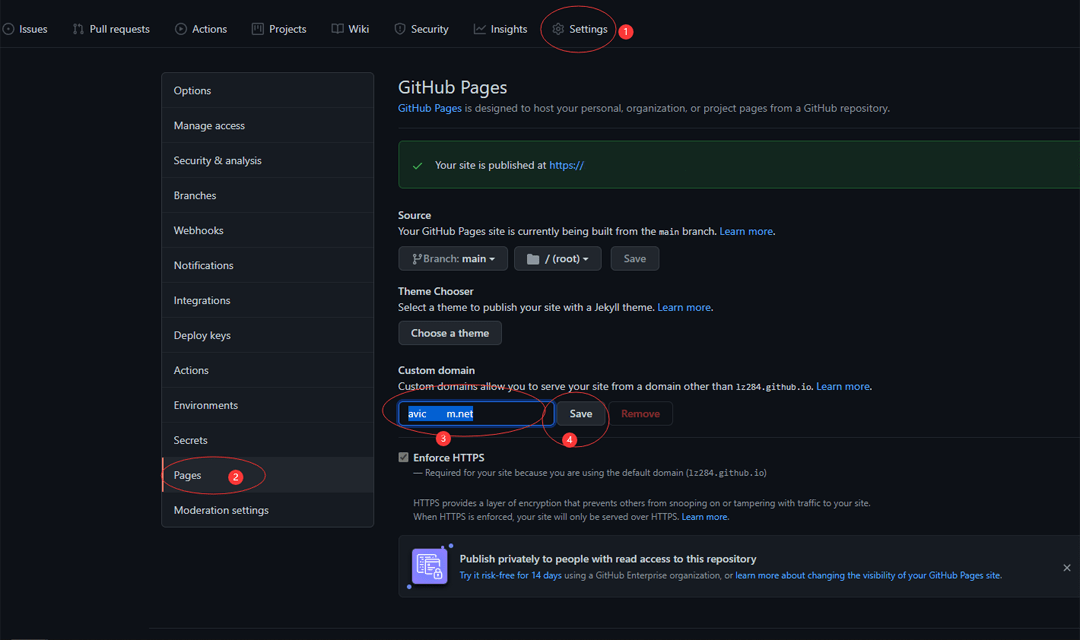
Task: Open the published site https link
Action: (x=566, y=165)
